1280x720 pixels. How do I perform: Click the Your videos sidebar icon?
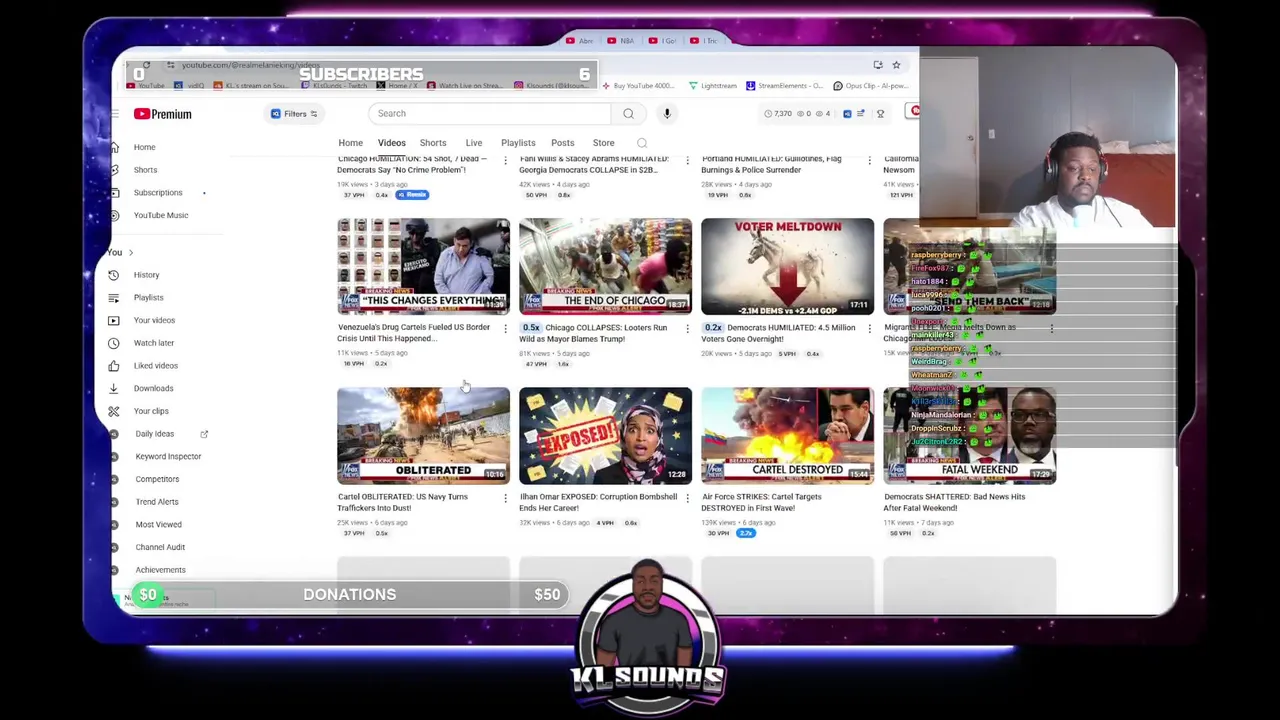[114, 320]
